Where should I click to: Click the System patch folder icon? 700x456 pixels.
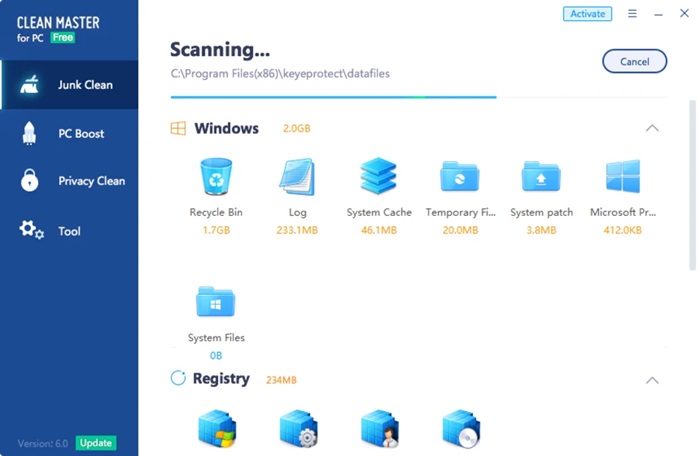tap(541, 177)
